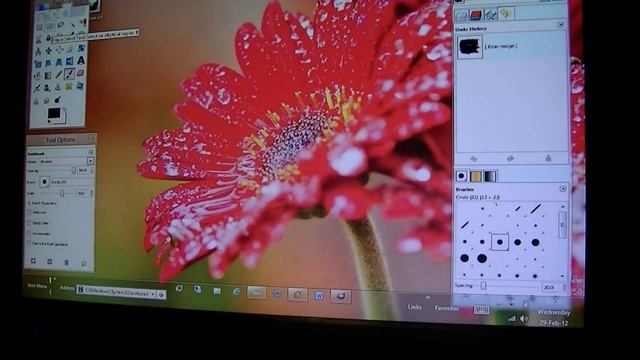Image resolution: width=640 pixels, height=360 pixels.
Task: Click the Undo arrow in Undo History
Action: (x=474, y=158)
